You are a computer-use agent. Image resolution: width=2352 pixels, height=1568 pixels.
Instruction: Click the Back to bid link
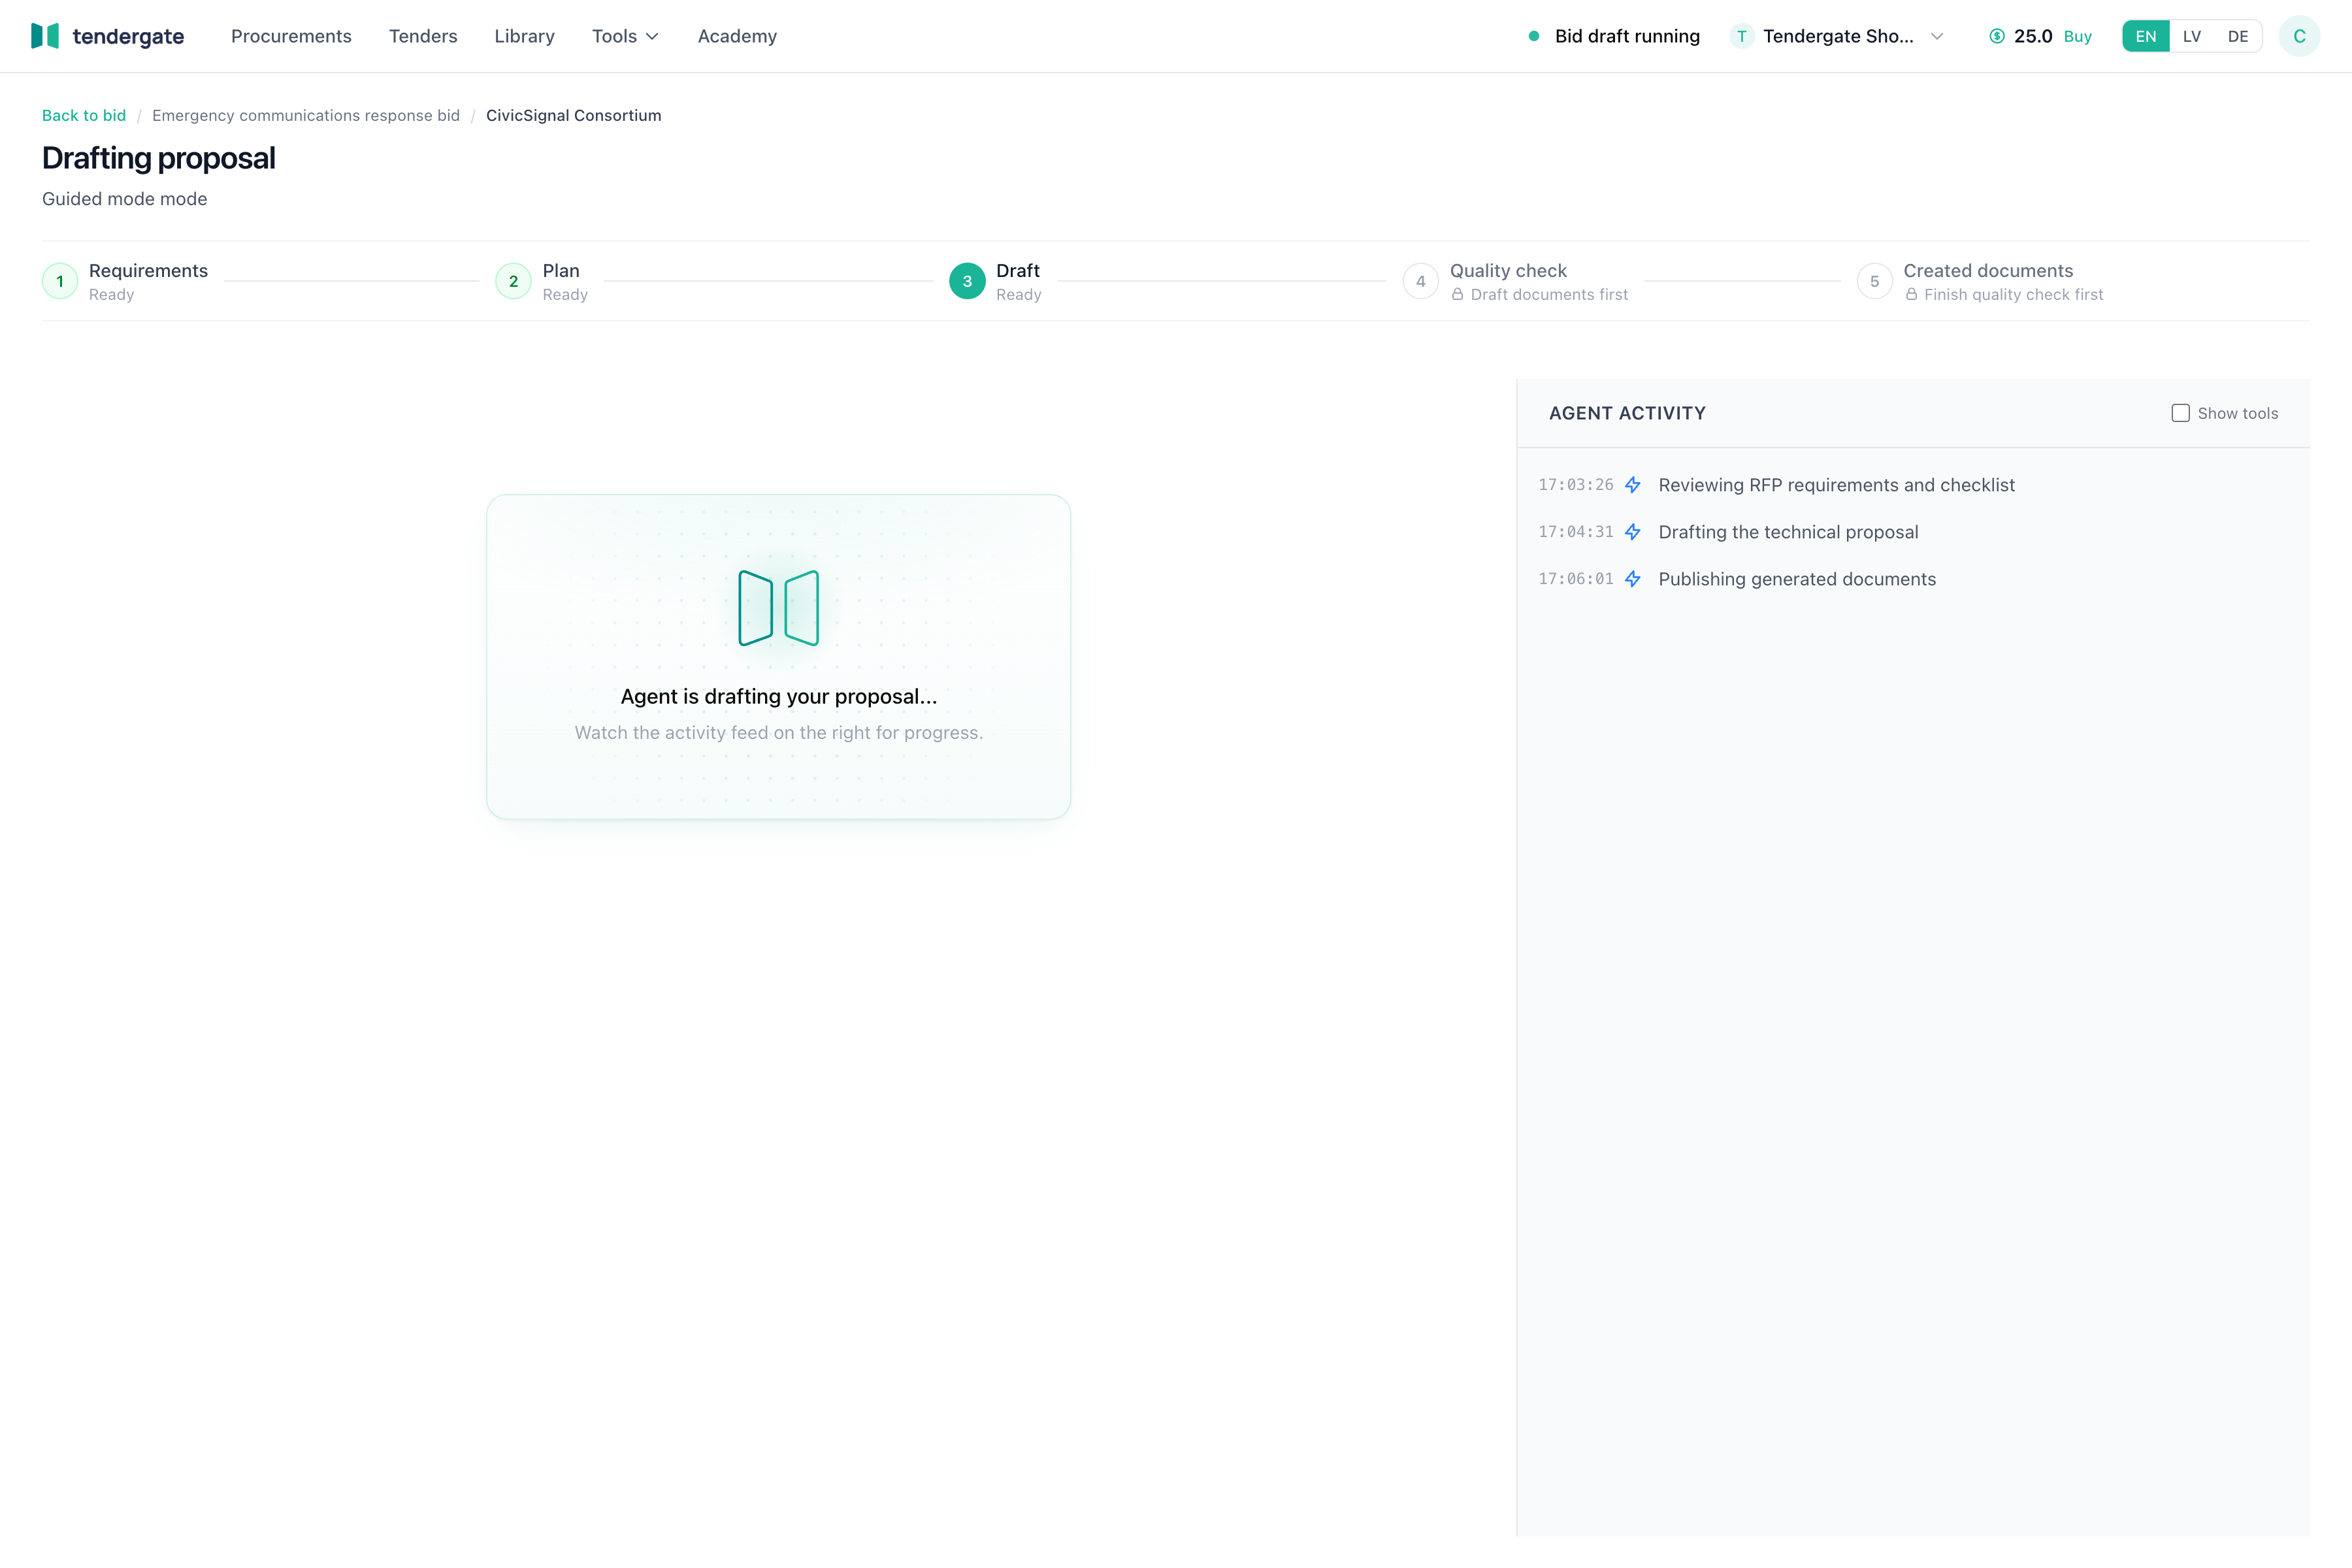[x=84, y=115]
